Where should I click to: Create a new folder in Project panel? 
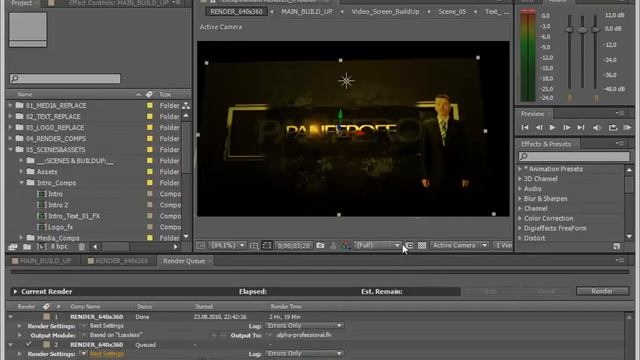(x=27, y=247)
